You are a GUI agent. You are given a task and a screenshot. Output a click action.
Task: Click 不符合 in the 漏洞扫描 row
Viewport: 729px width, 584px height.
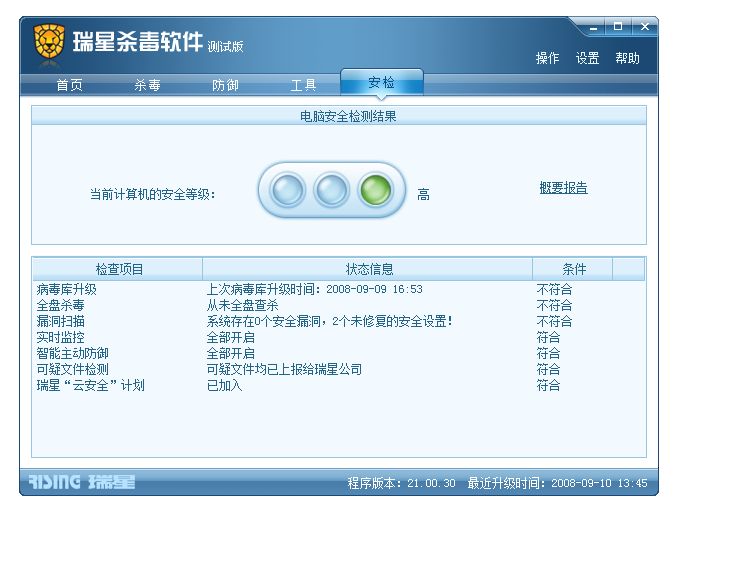(x=554, y=321)
